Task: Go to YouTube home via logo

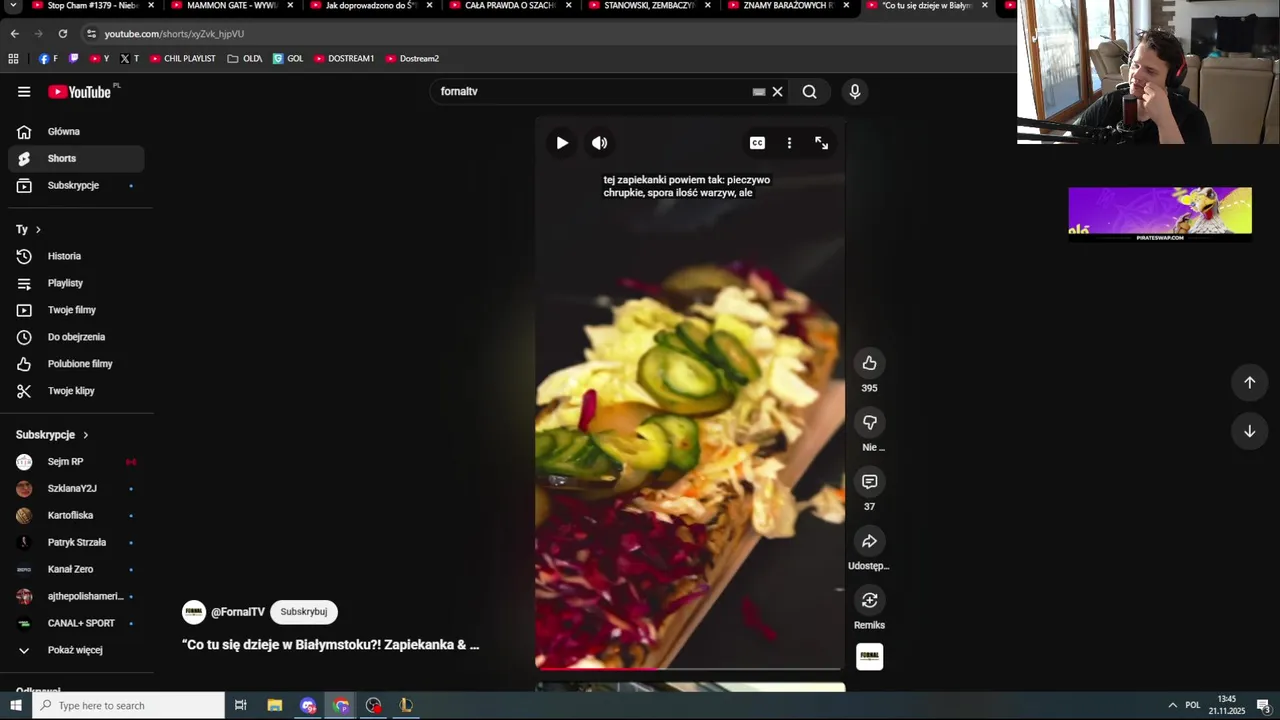Action: (x=80, y=92)
